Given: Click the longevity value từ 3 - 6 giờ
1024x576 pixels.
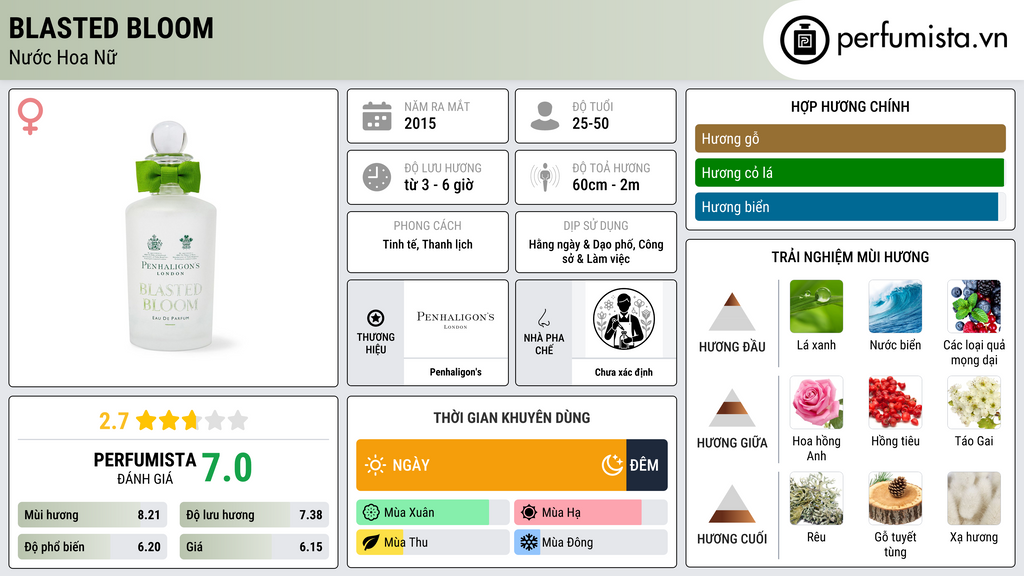Looking at the screenshot, I should 439,185.
